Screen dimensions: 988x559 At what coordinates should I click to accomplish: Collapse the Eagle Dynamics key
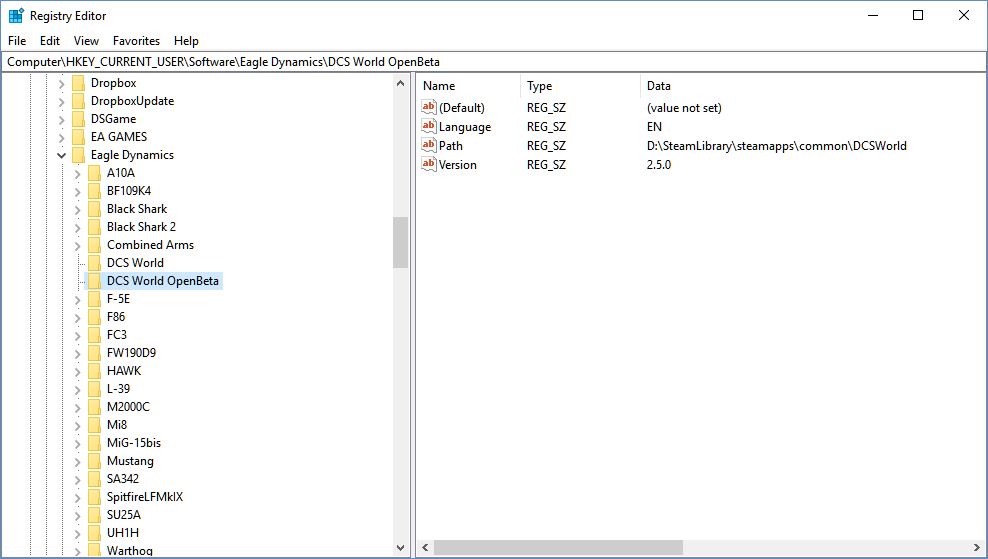(x=61, y=155)
